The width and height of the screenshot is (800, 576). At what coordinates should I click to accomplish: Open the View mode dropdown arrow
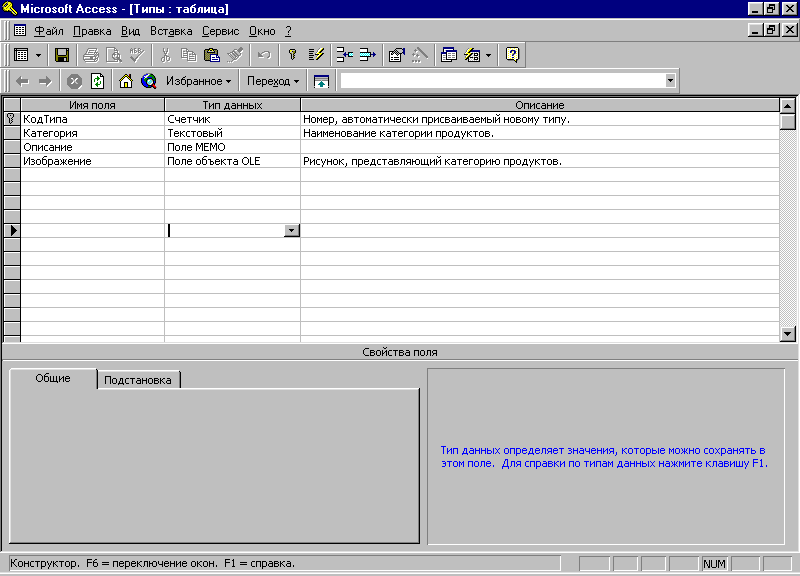38,55
